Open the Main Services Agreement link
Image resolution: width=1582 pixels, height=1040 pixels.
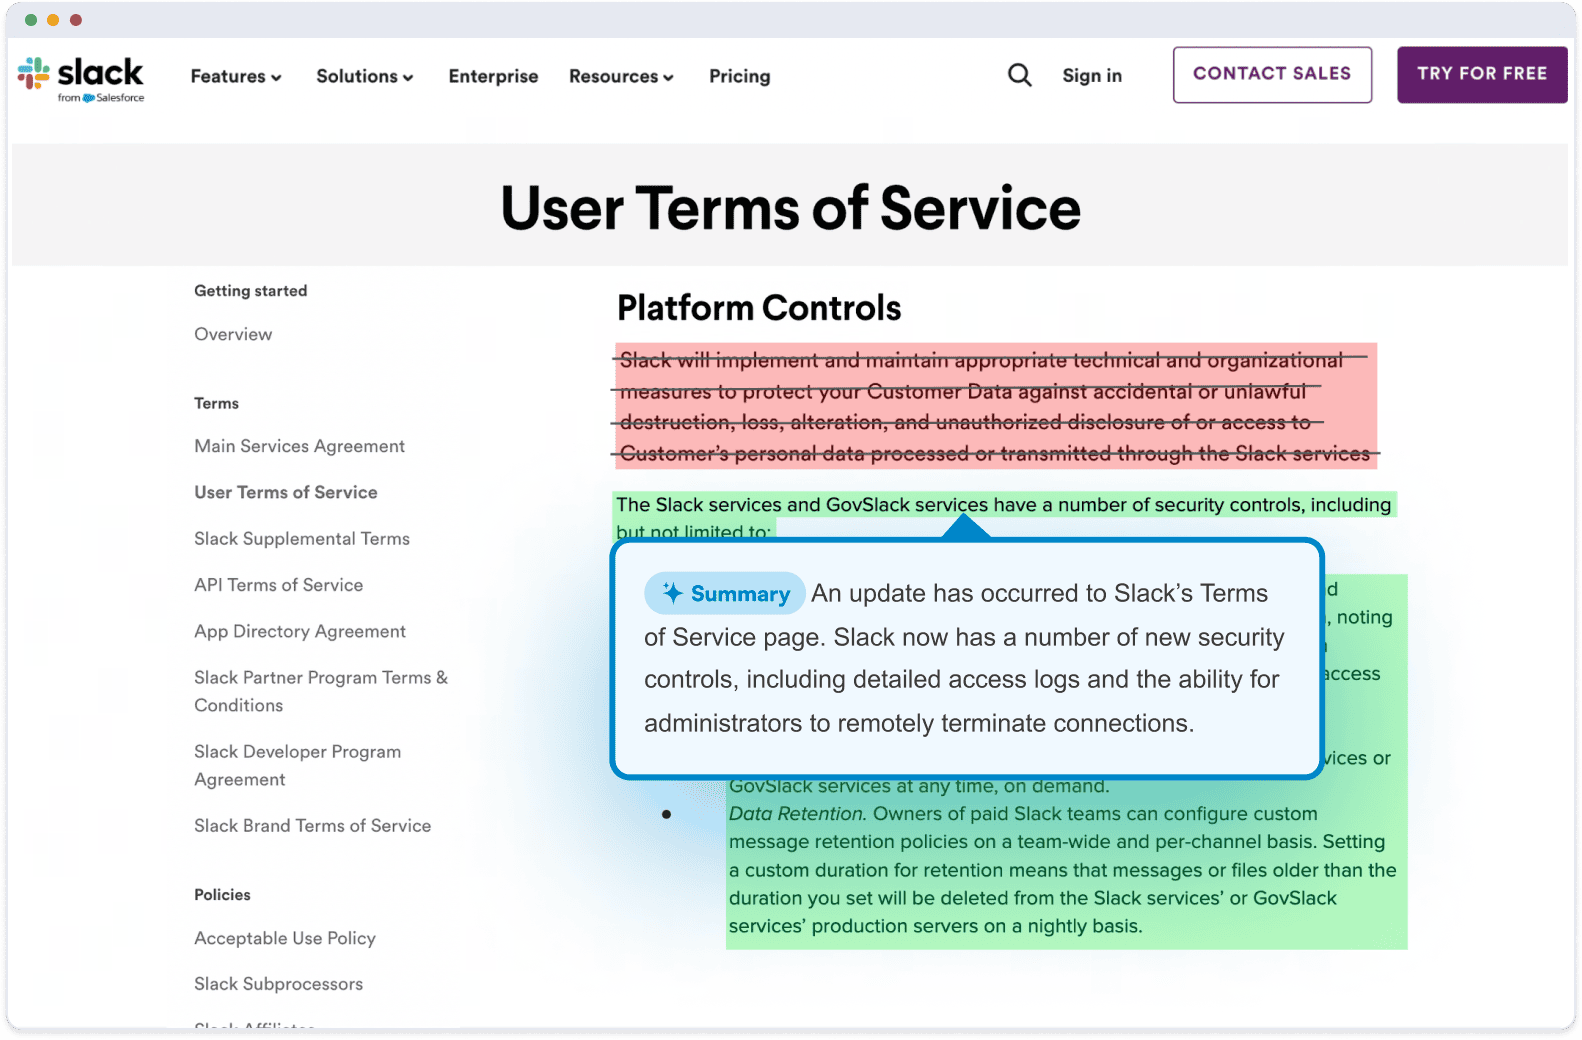(x=300, y=446)
